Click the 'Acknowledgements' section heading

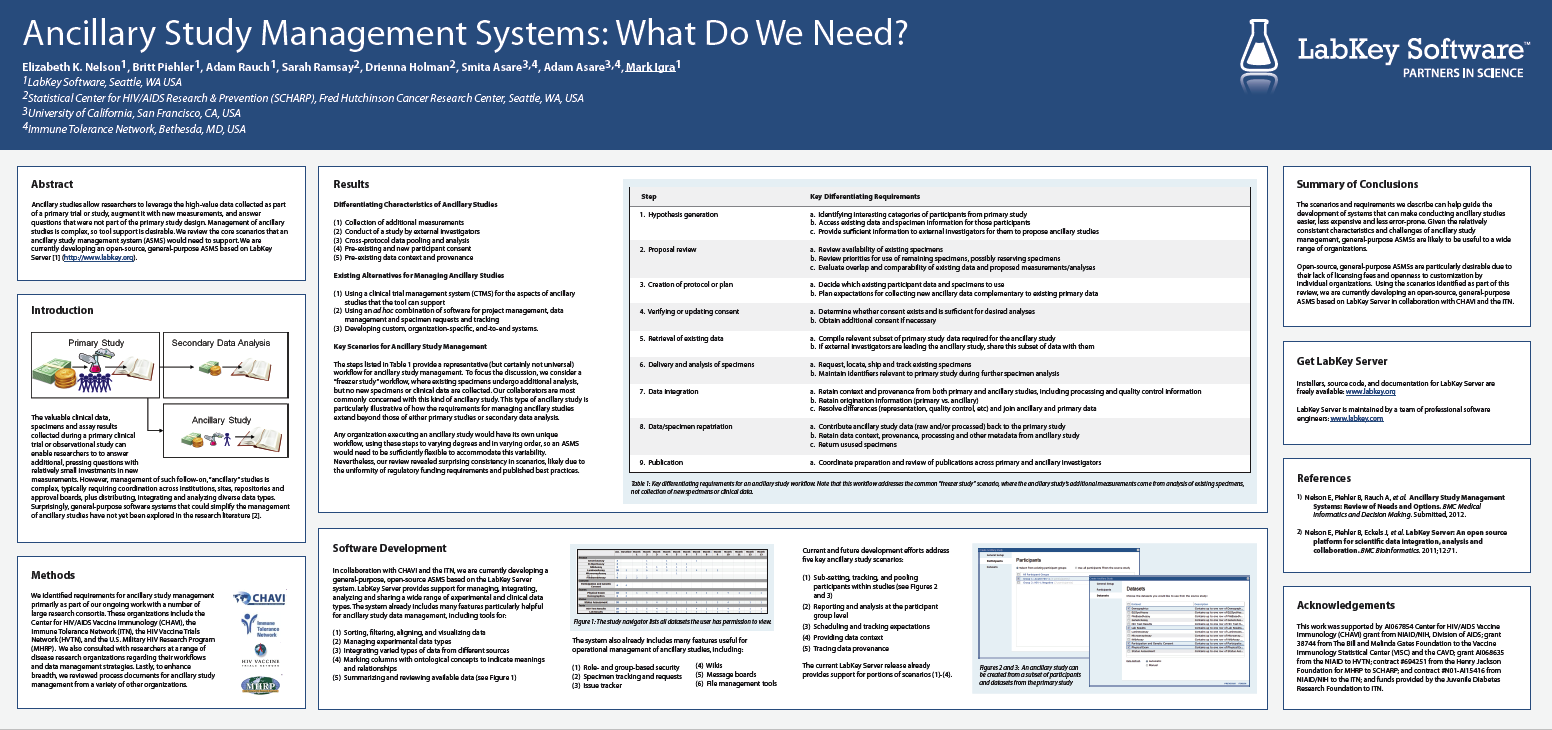coord(1345,605)
